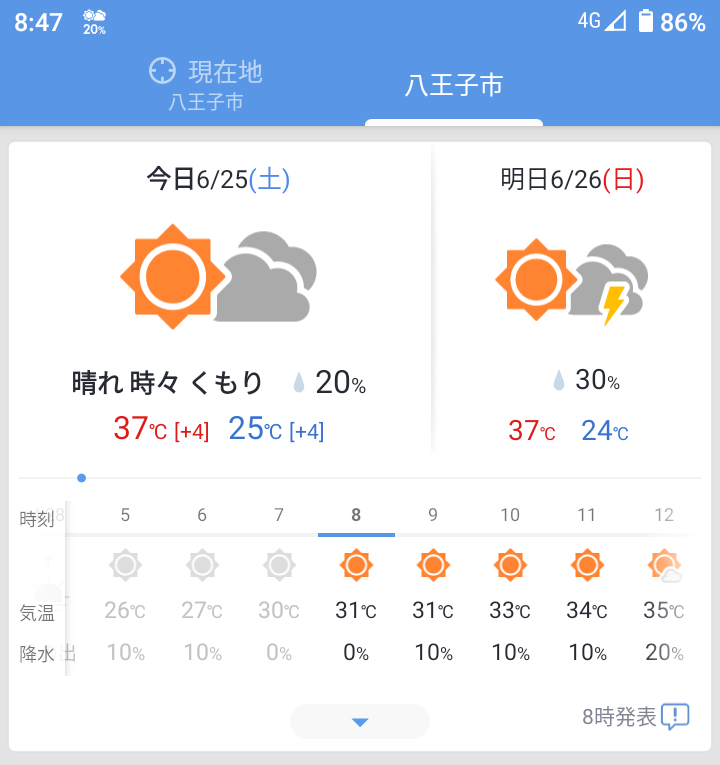Tap tomorrow's thunderstorm weather icon
Image resolution: width=720 pixels, height=765 pixels.
pyautogui.click(x=572, y=281)
